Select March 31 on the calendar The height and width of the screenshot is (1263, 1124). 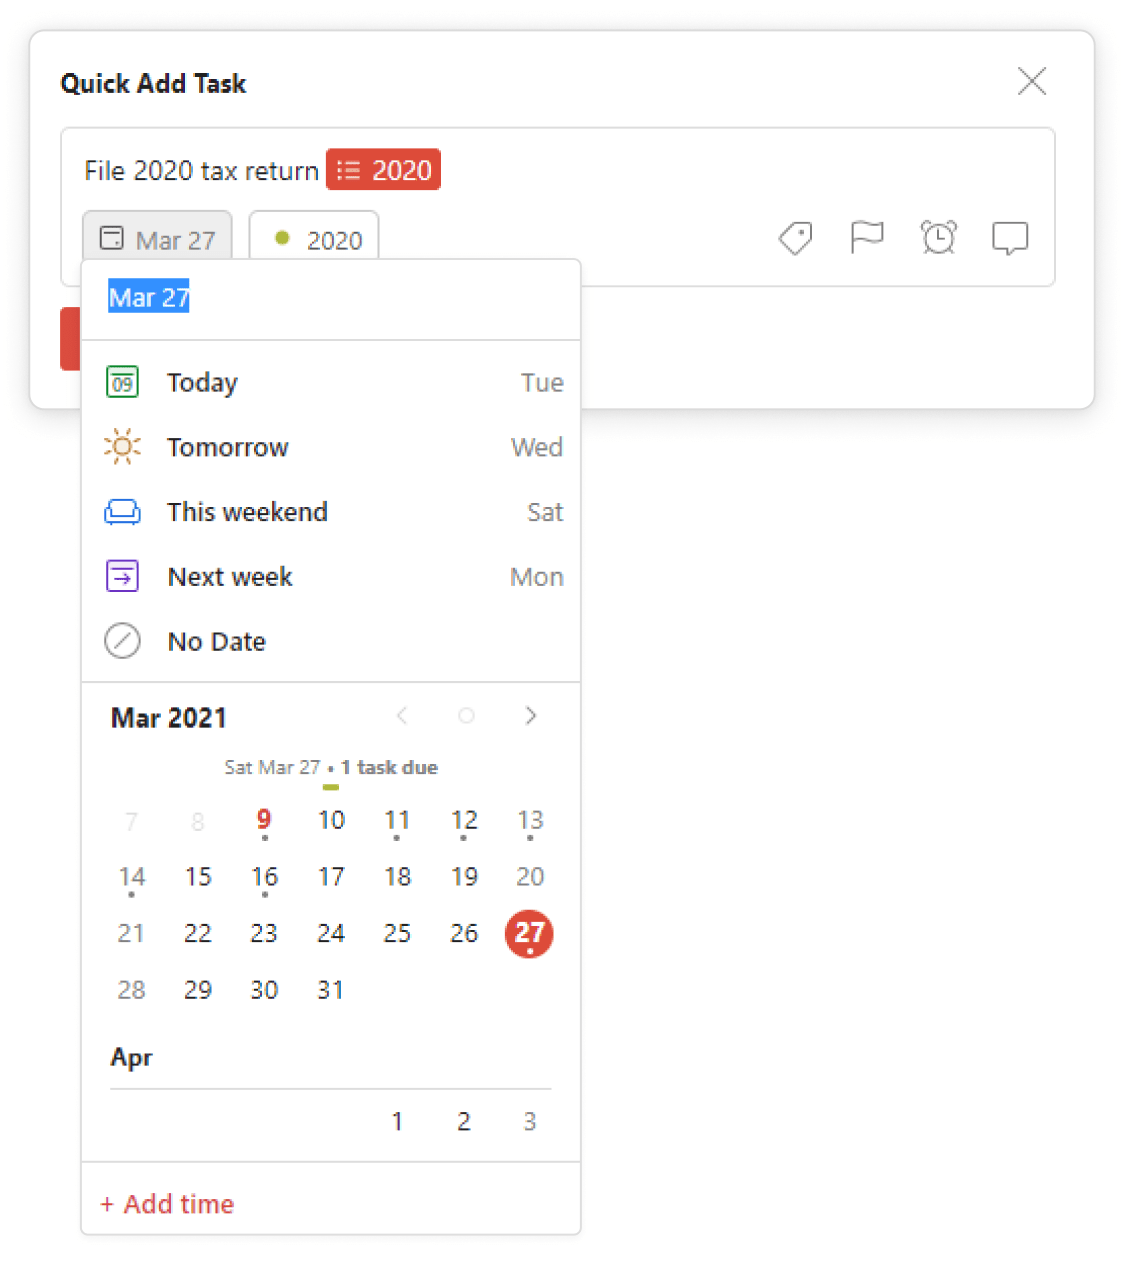(x=330, y=989)
